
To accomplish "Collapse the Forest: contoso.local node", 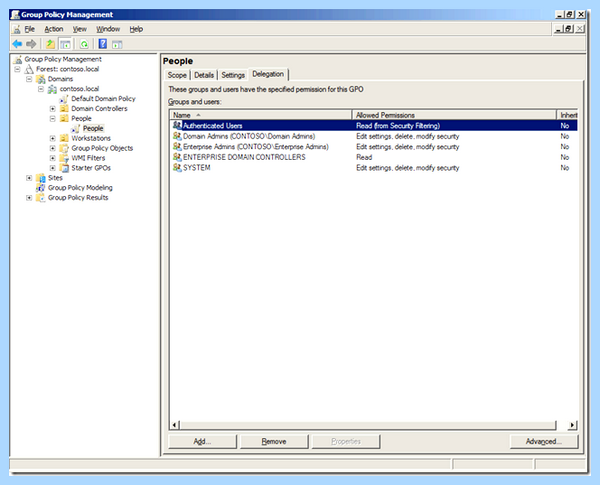I will click(x=17, y=69).
